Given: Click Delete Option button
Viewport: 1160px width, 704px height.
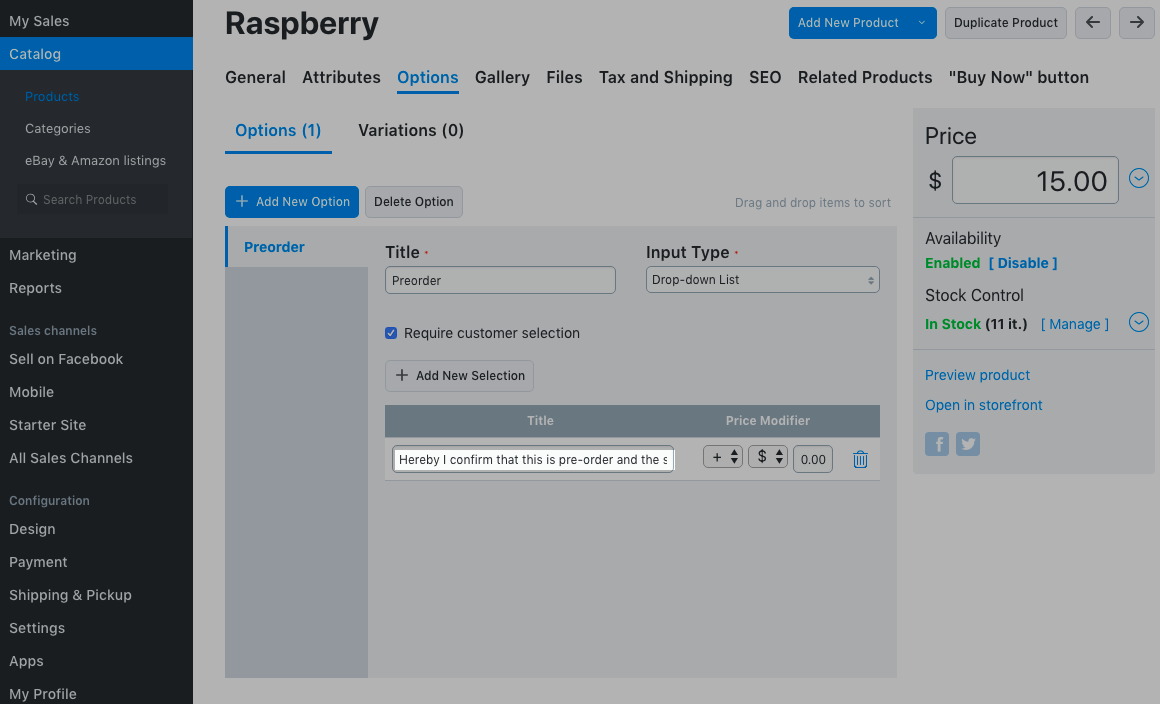Looking at the screenshot, I should tap(413, 202).
